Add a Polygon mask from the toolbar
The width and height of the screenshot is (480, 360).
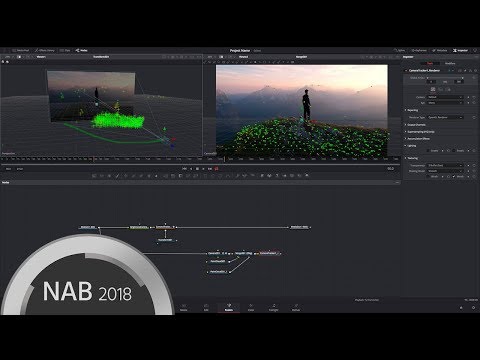(221, 176)
